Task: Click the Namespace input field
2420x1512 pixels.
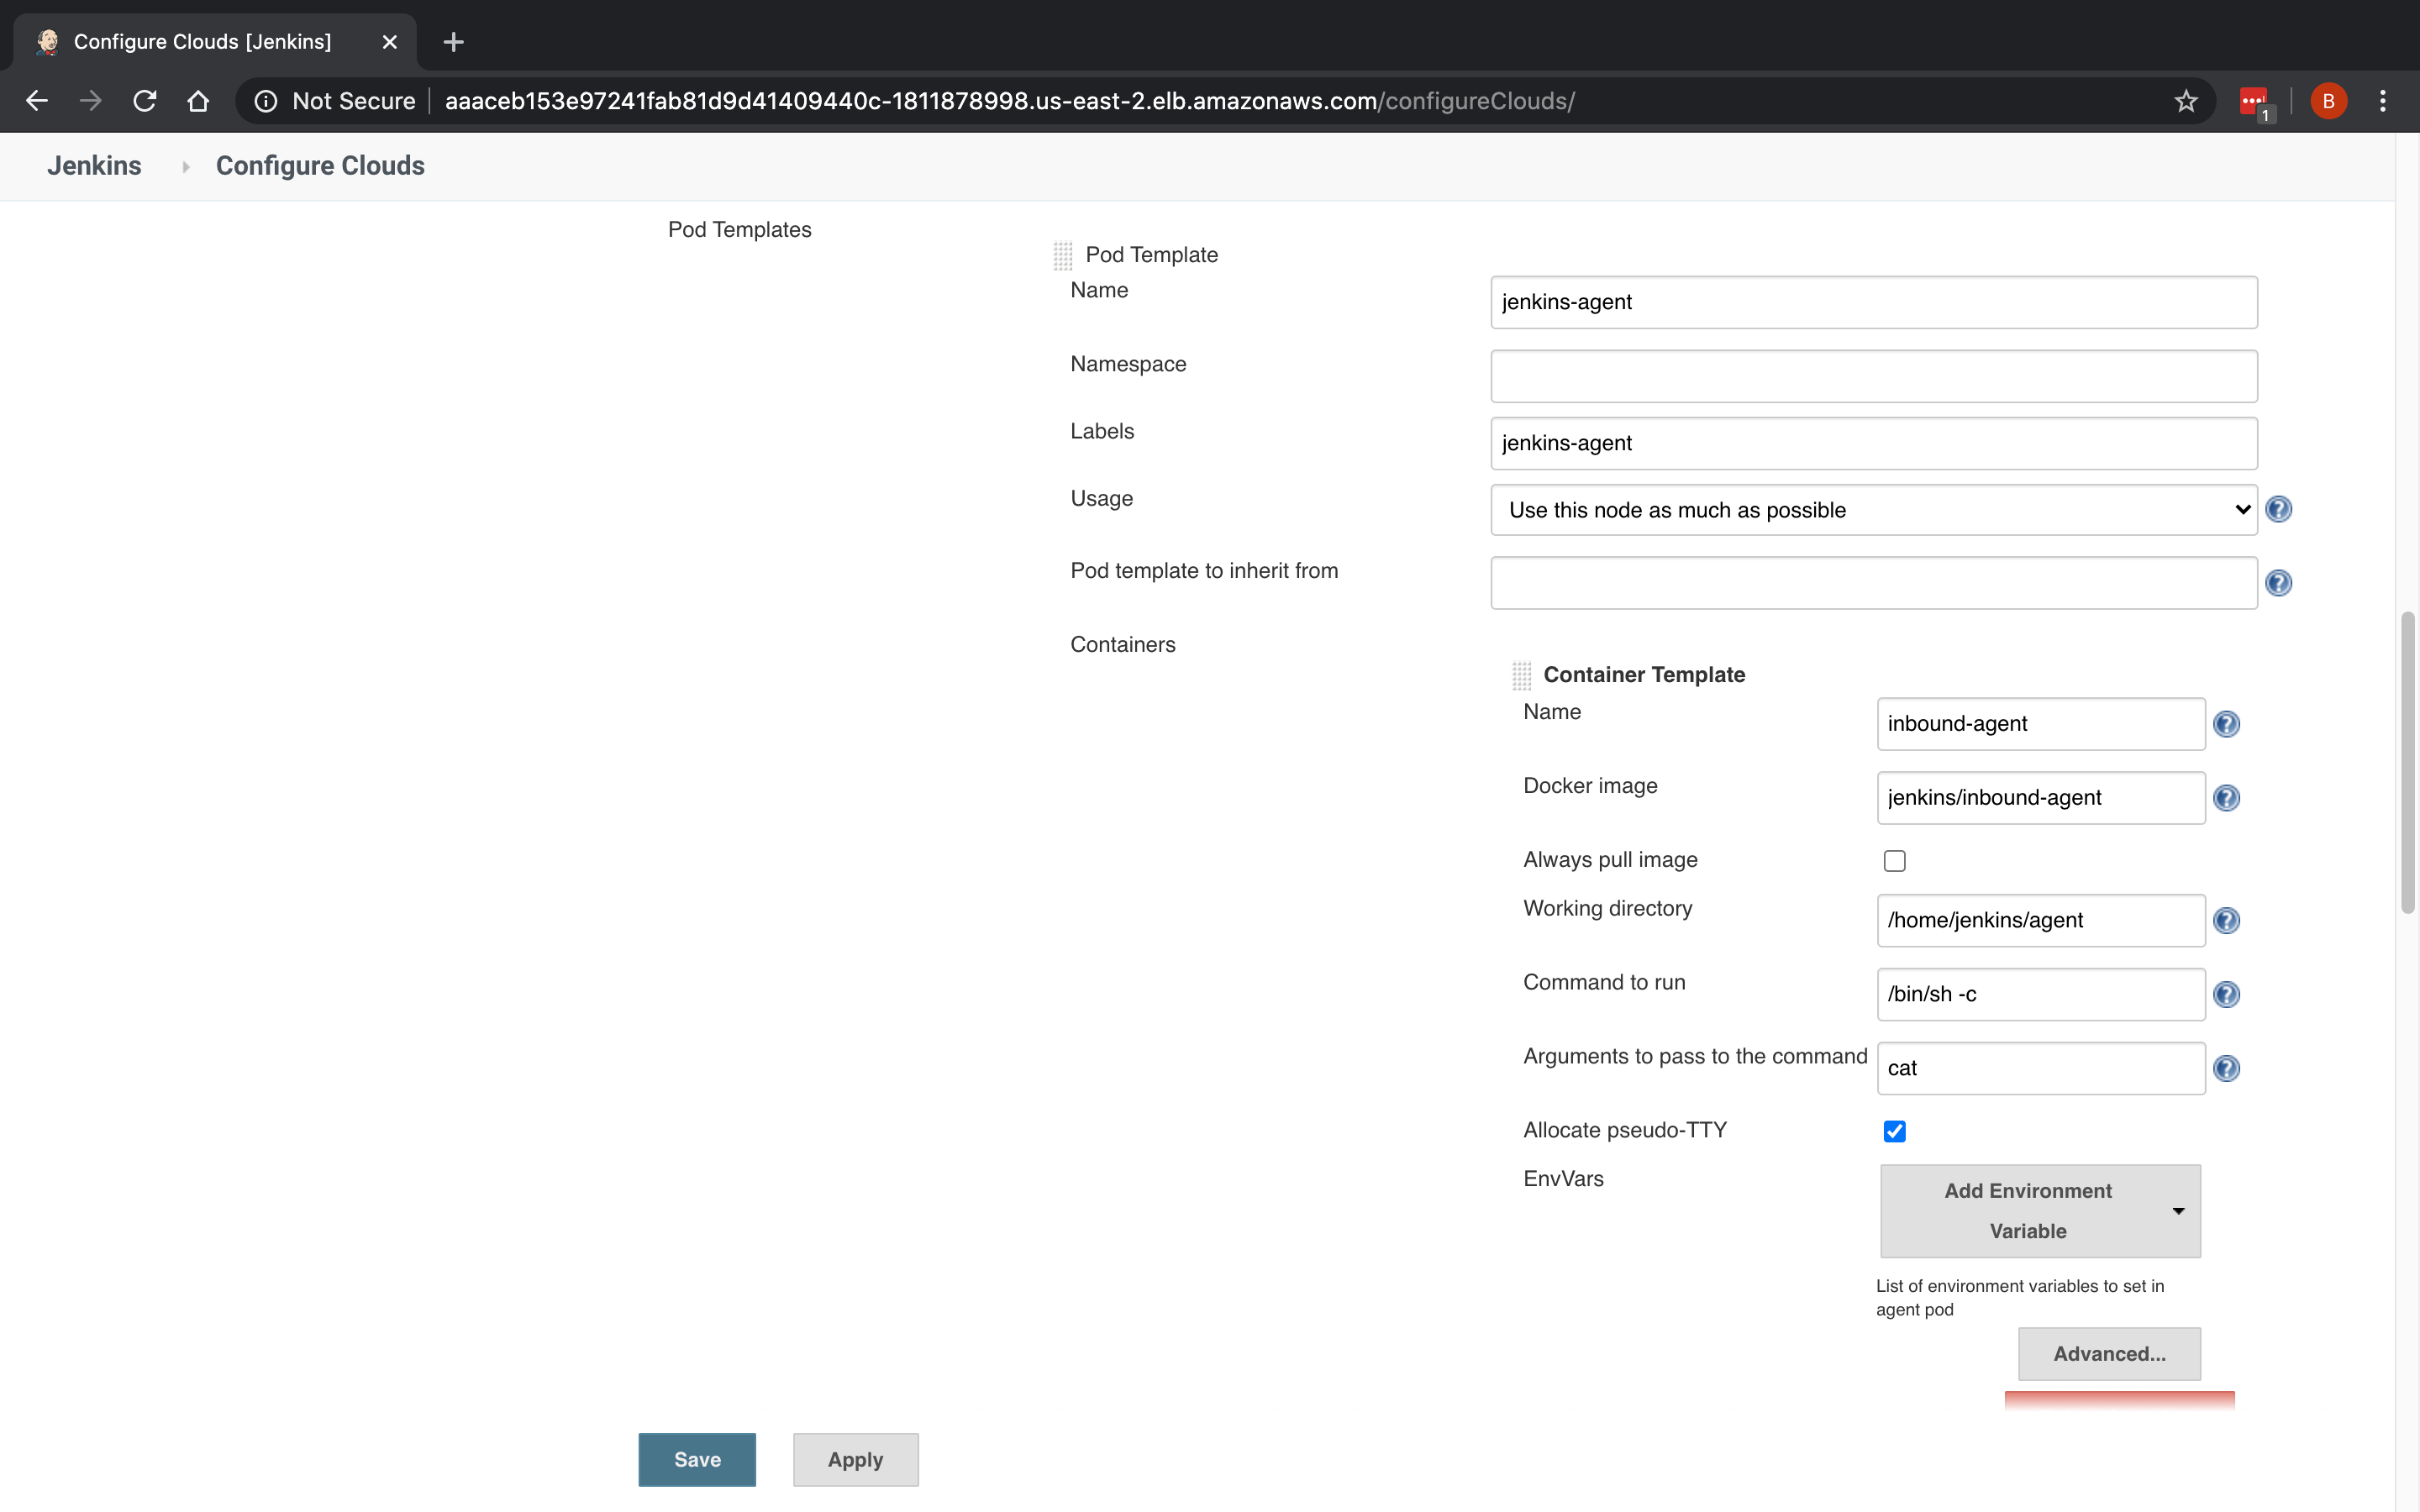Action: (1873, 375)
